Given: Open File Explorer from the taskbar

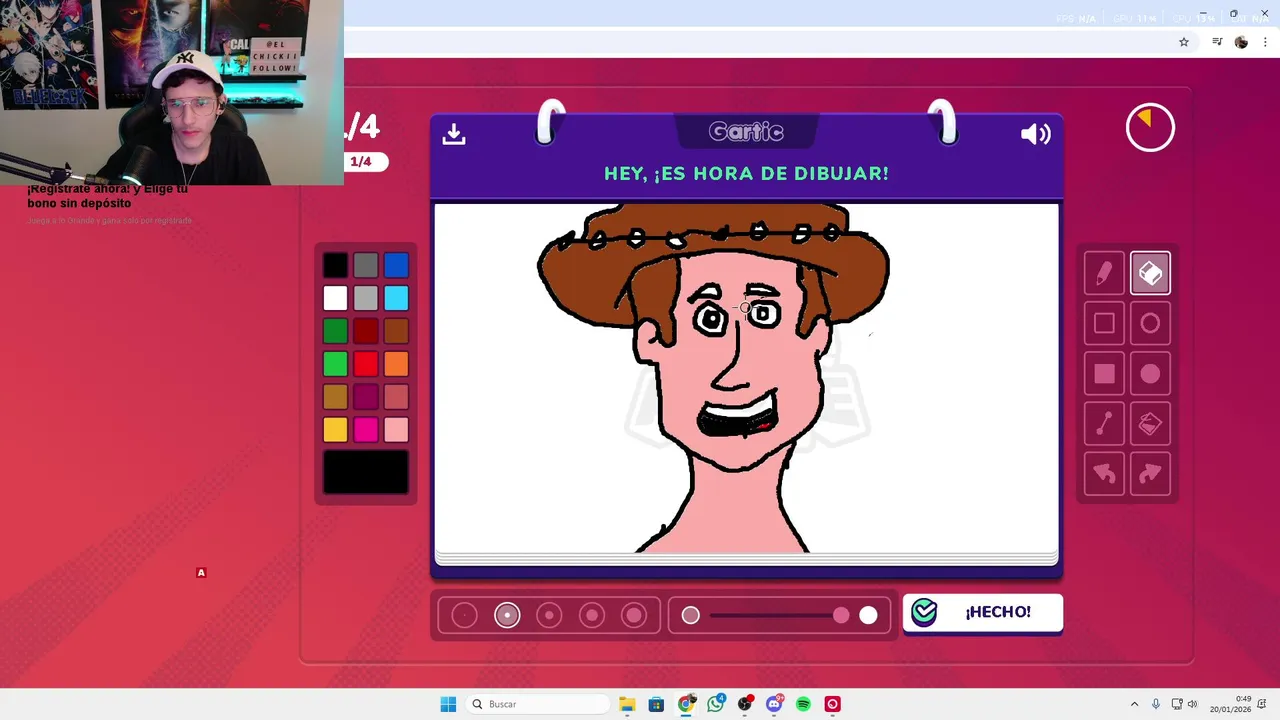Looking at the screenshot, I should (627, 704).
